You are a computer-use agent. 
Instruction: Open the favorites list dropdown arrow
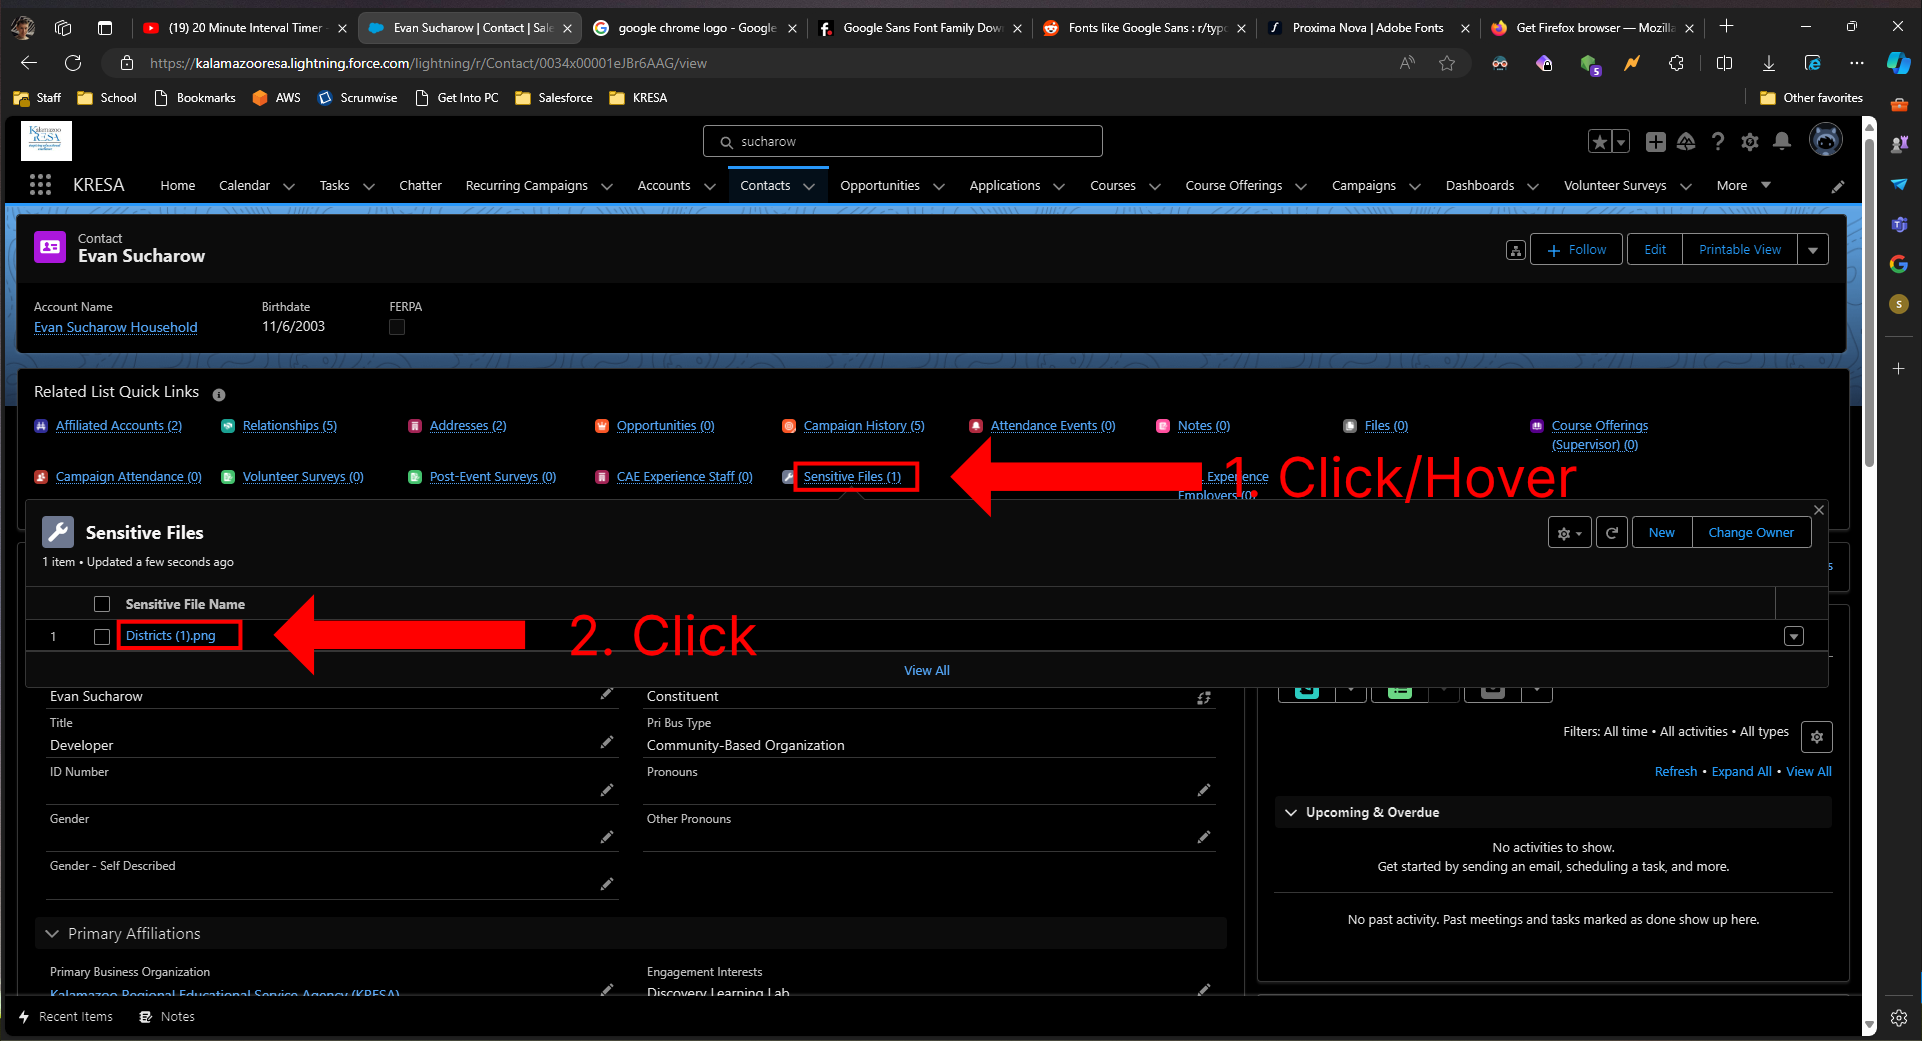(x=1621, y=142)
